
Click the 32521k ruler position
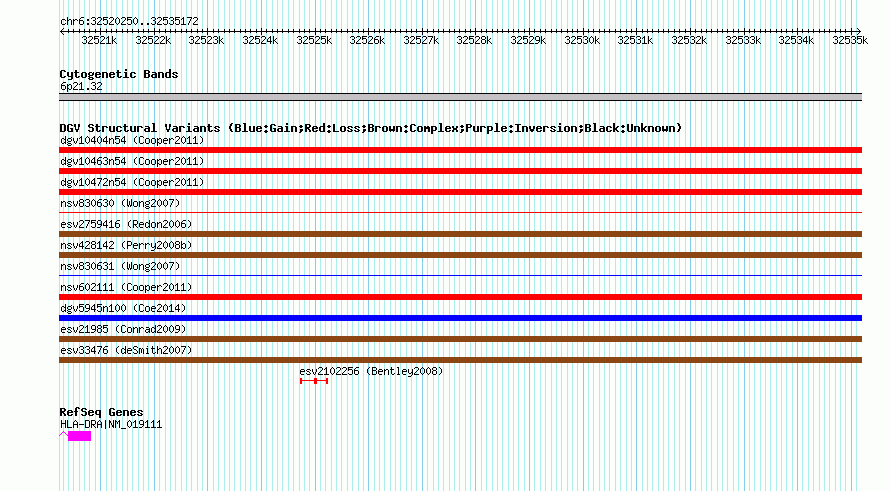(x=99, y=40)
